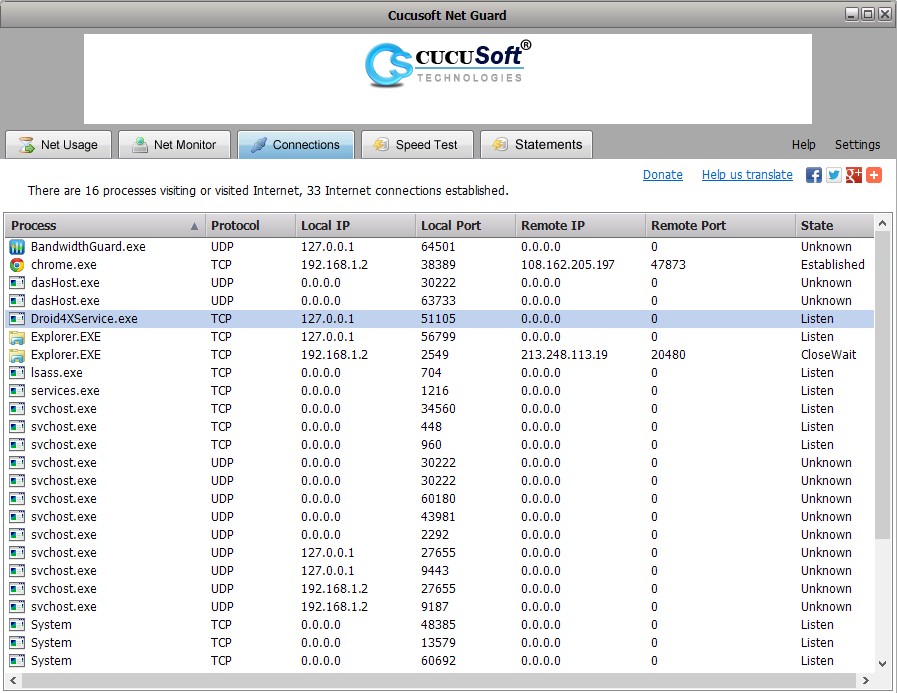Click the Droid4XService.exe process icon
This screenshot has height=693, width=897.
point(15,319)
